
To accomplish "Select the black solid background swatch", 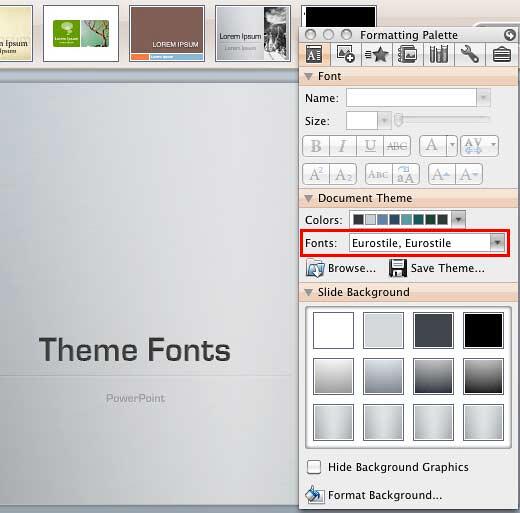I will point(483,330).
